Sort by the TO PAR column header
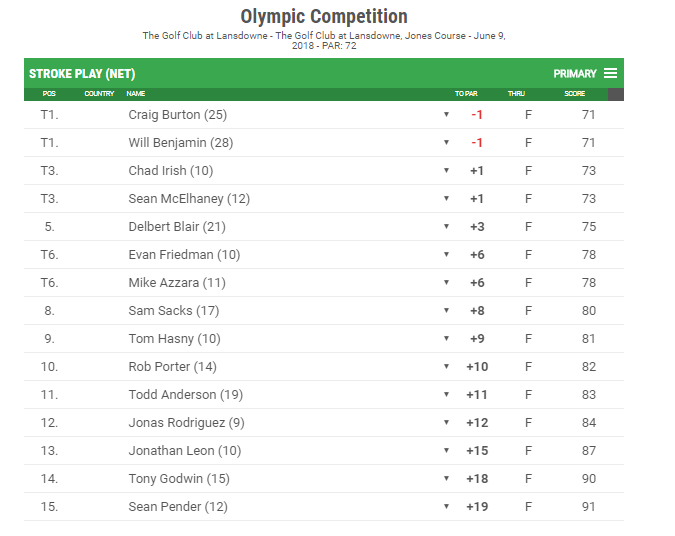 466,93
